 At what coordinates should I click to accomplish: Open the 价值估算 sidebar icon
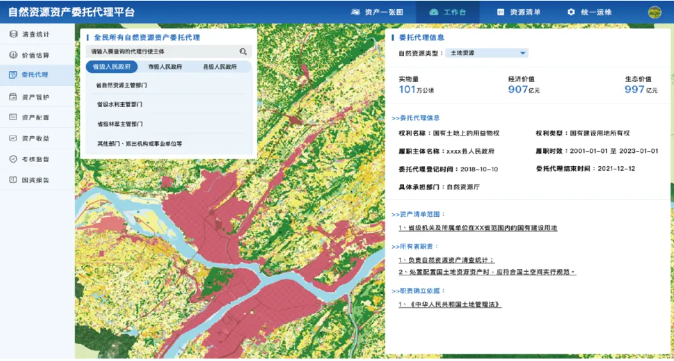coord(13,55)
